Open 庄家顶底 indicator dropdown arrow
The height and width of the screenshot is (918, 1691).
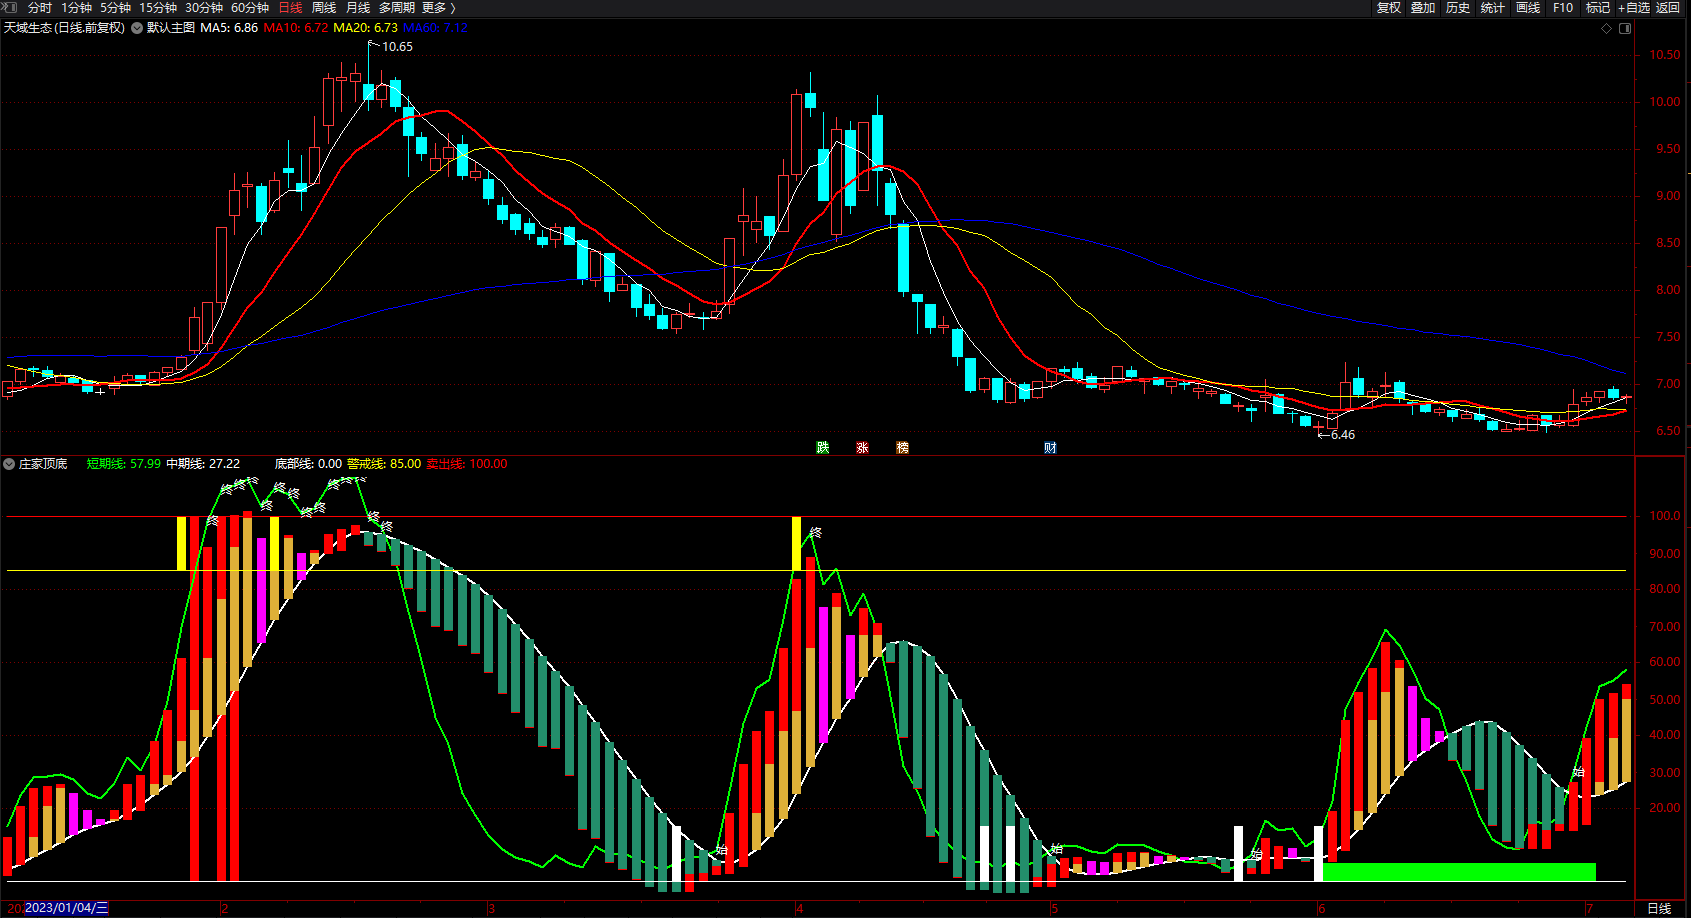(9, 464)
